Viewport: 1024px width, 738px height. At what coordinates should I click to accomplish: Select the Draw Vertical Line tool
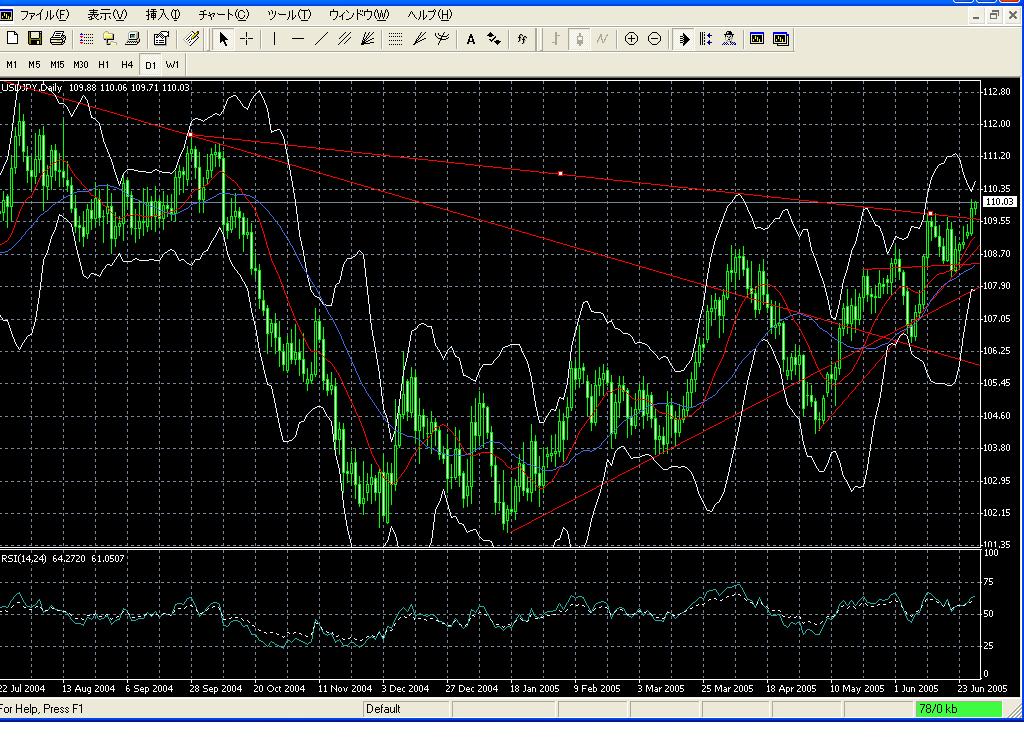click(275, 39)
